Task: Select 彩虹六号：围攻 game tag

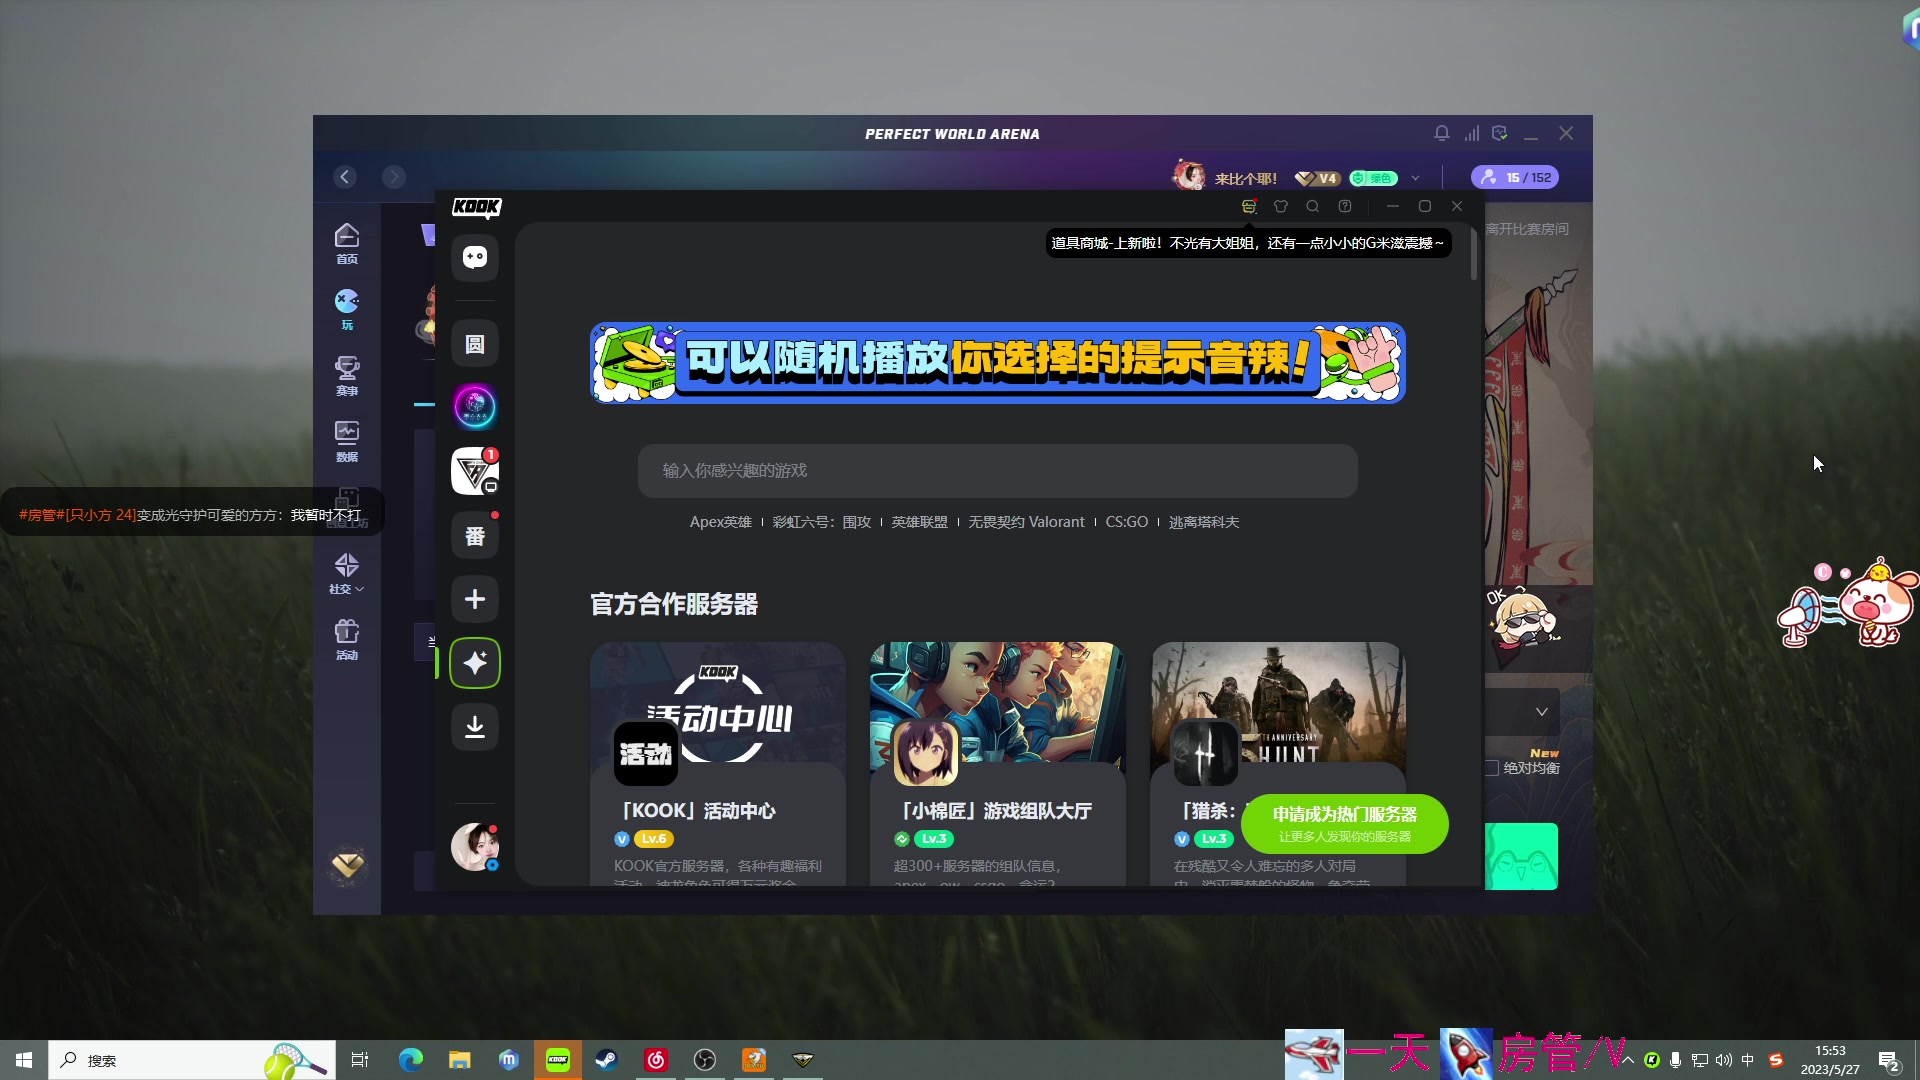Action: click(x=822, y=522)
